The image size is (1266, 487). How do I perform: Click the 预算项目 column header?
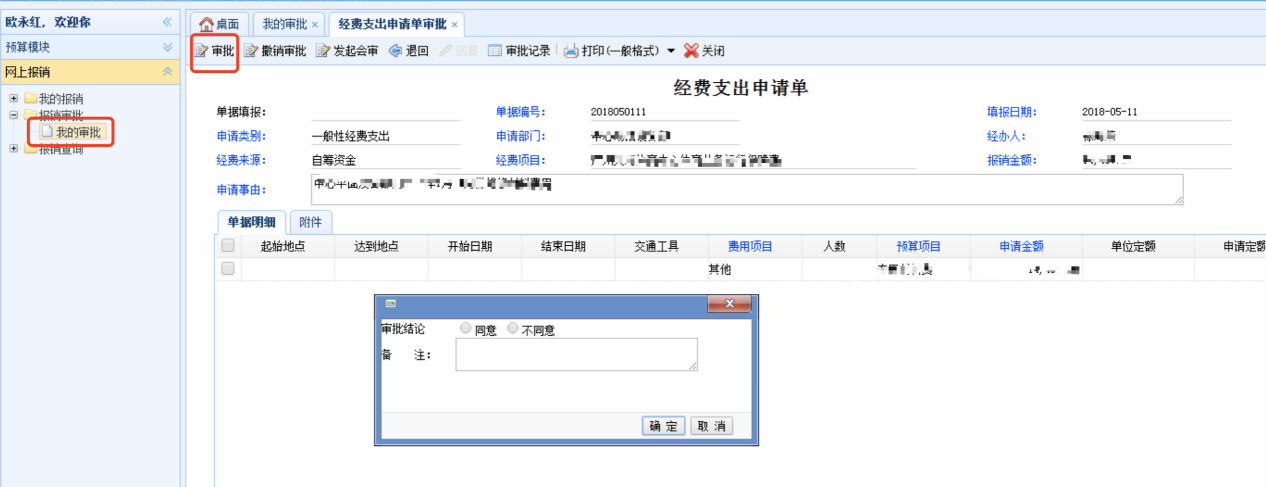[918, 246]
